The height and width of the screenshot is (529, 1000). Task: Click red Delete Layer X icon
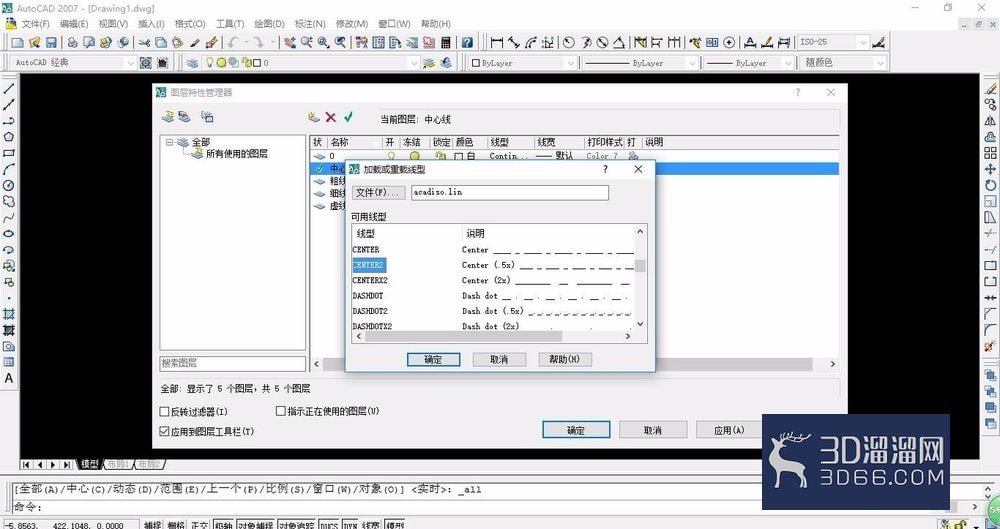(330, 117)
